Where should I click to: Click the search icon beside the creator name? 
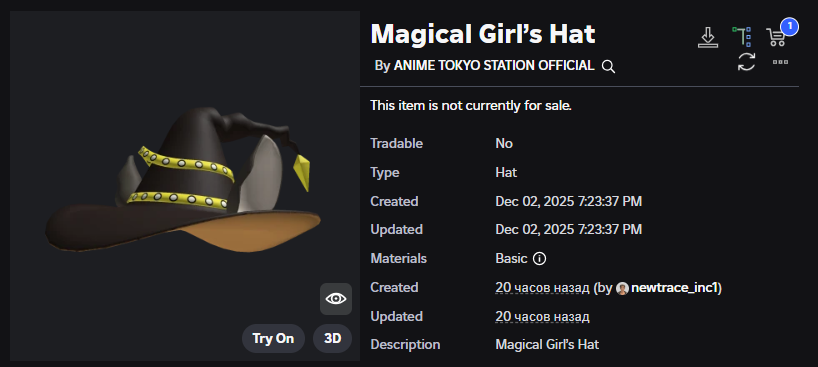608,66
